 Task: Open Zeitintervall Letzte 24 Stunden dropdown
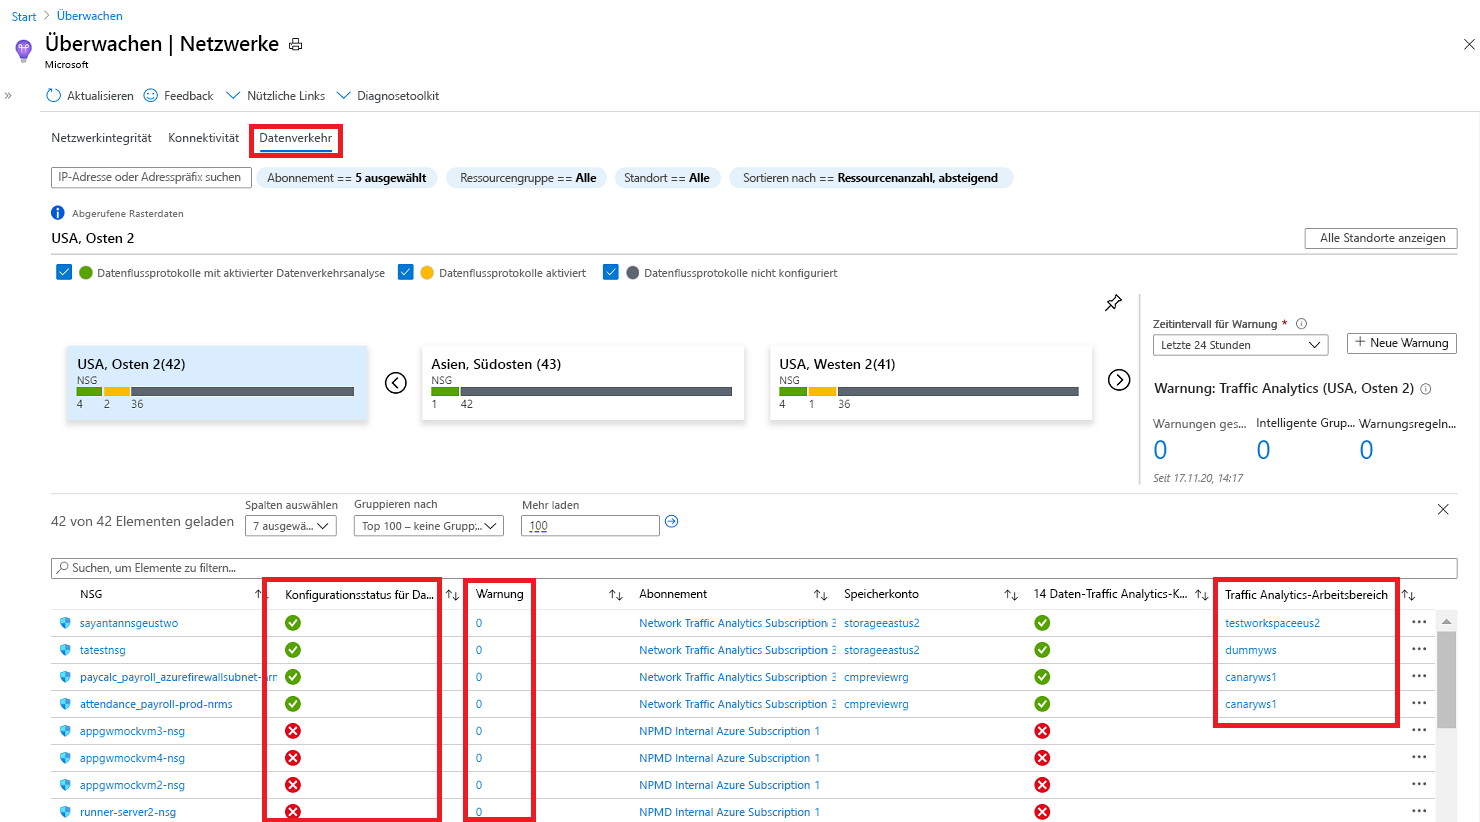point(1240,345)
